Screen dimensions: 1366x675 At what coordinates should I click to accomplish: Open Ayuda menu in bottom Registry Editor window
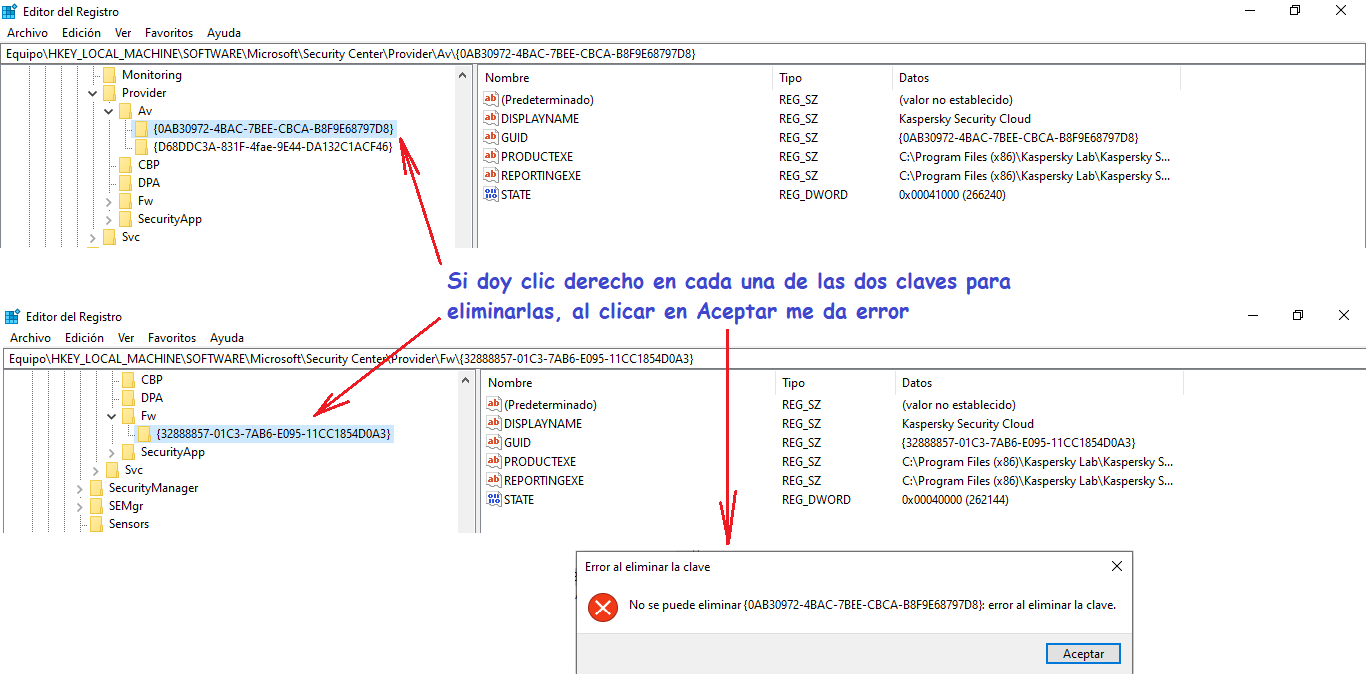pyautogui.click(x=227, y=338)
